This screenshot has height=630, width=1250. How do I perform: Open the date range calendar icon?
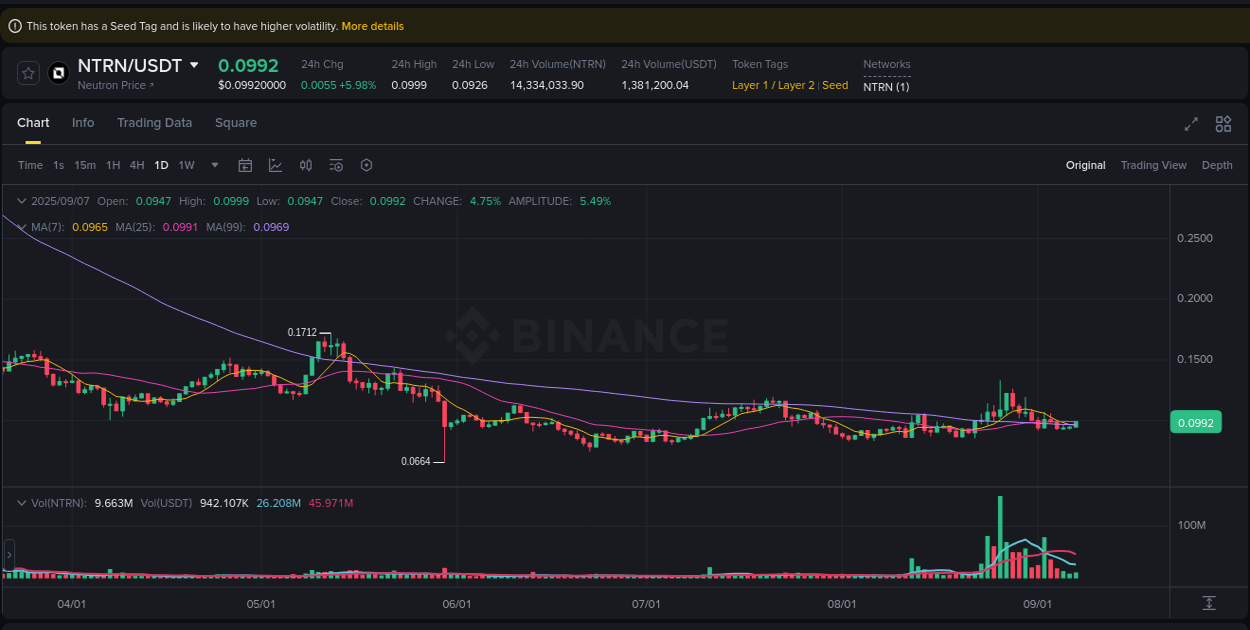(x=245, y=165)
